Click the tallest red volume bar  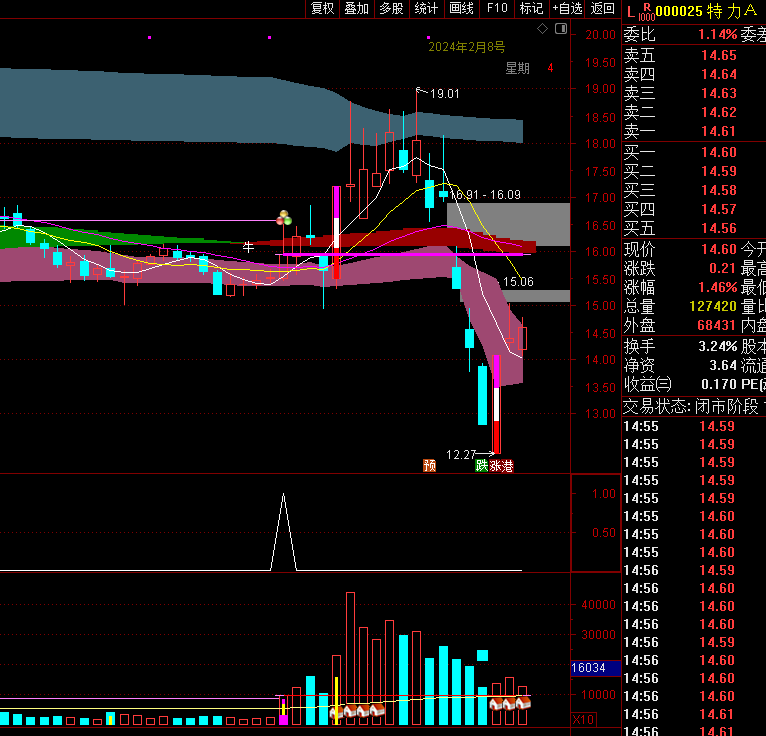(350, 658)
